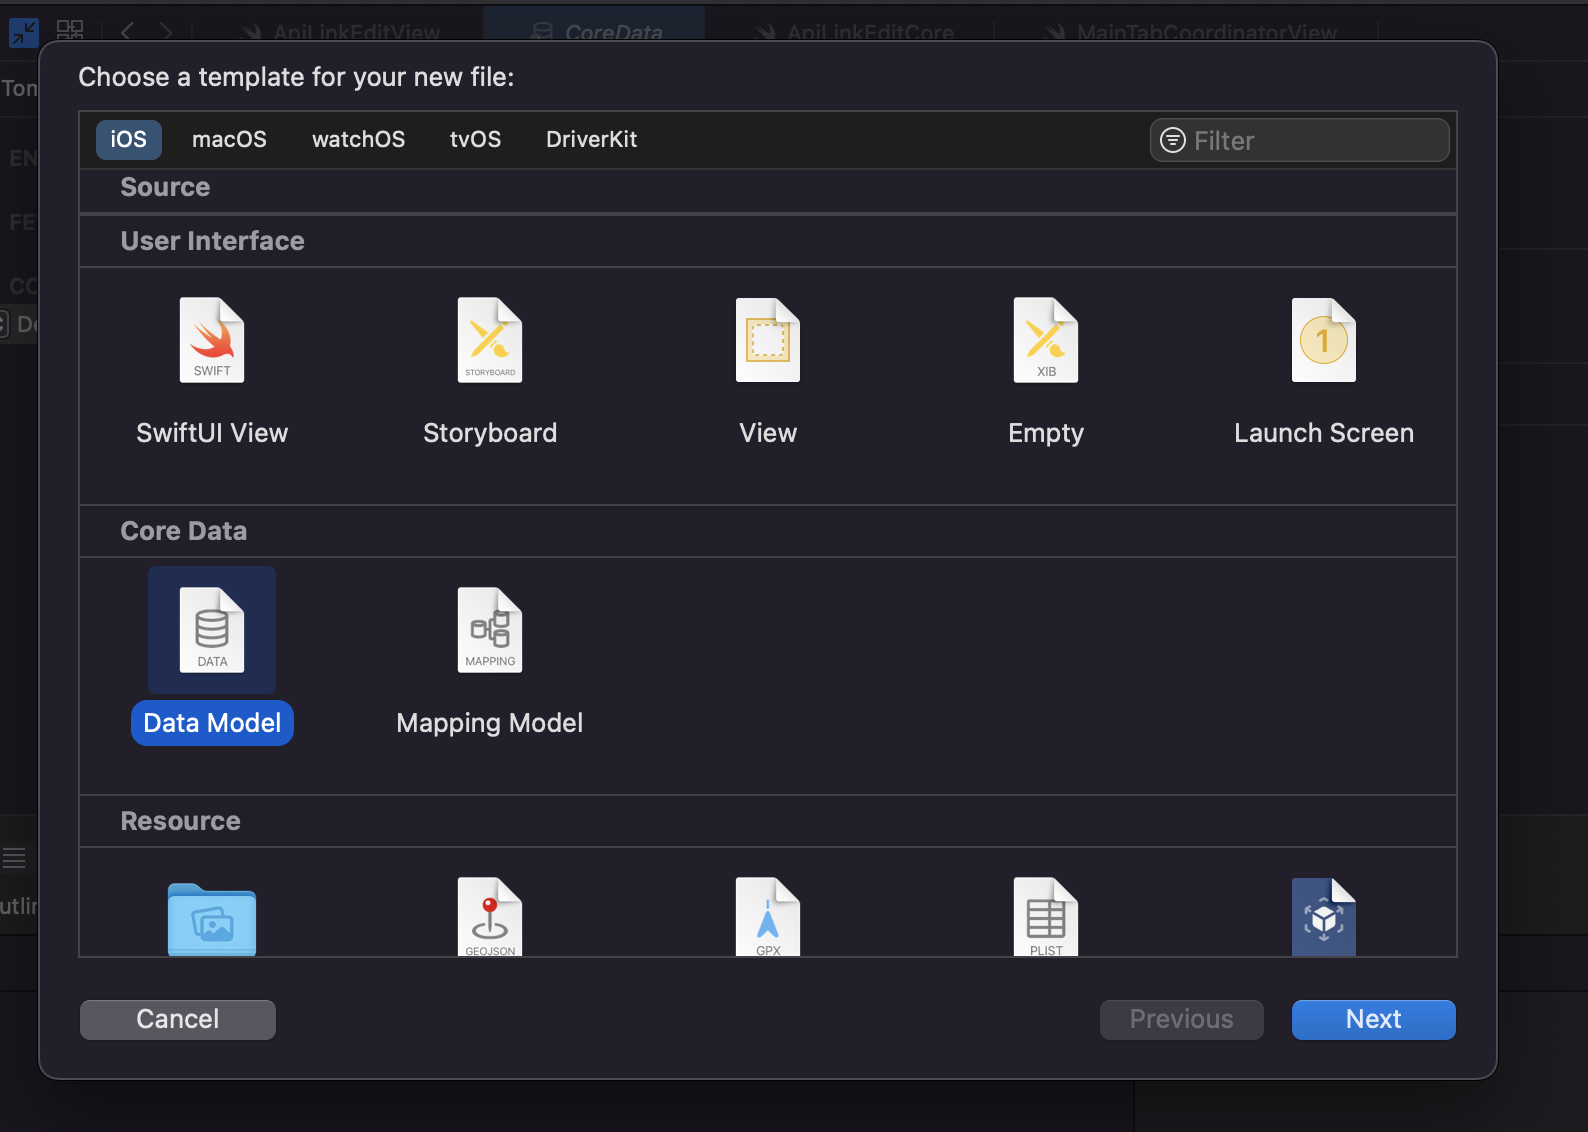This screenshot has width=1588, height=1132.
Task: Select the SceneKit 3D cube template icon
Action: pyautogui.click(x=1324, y=917)
